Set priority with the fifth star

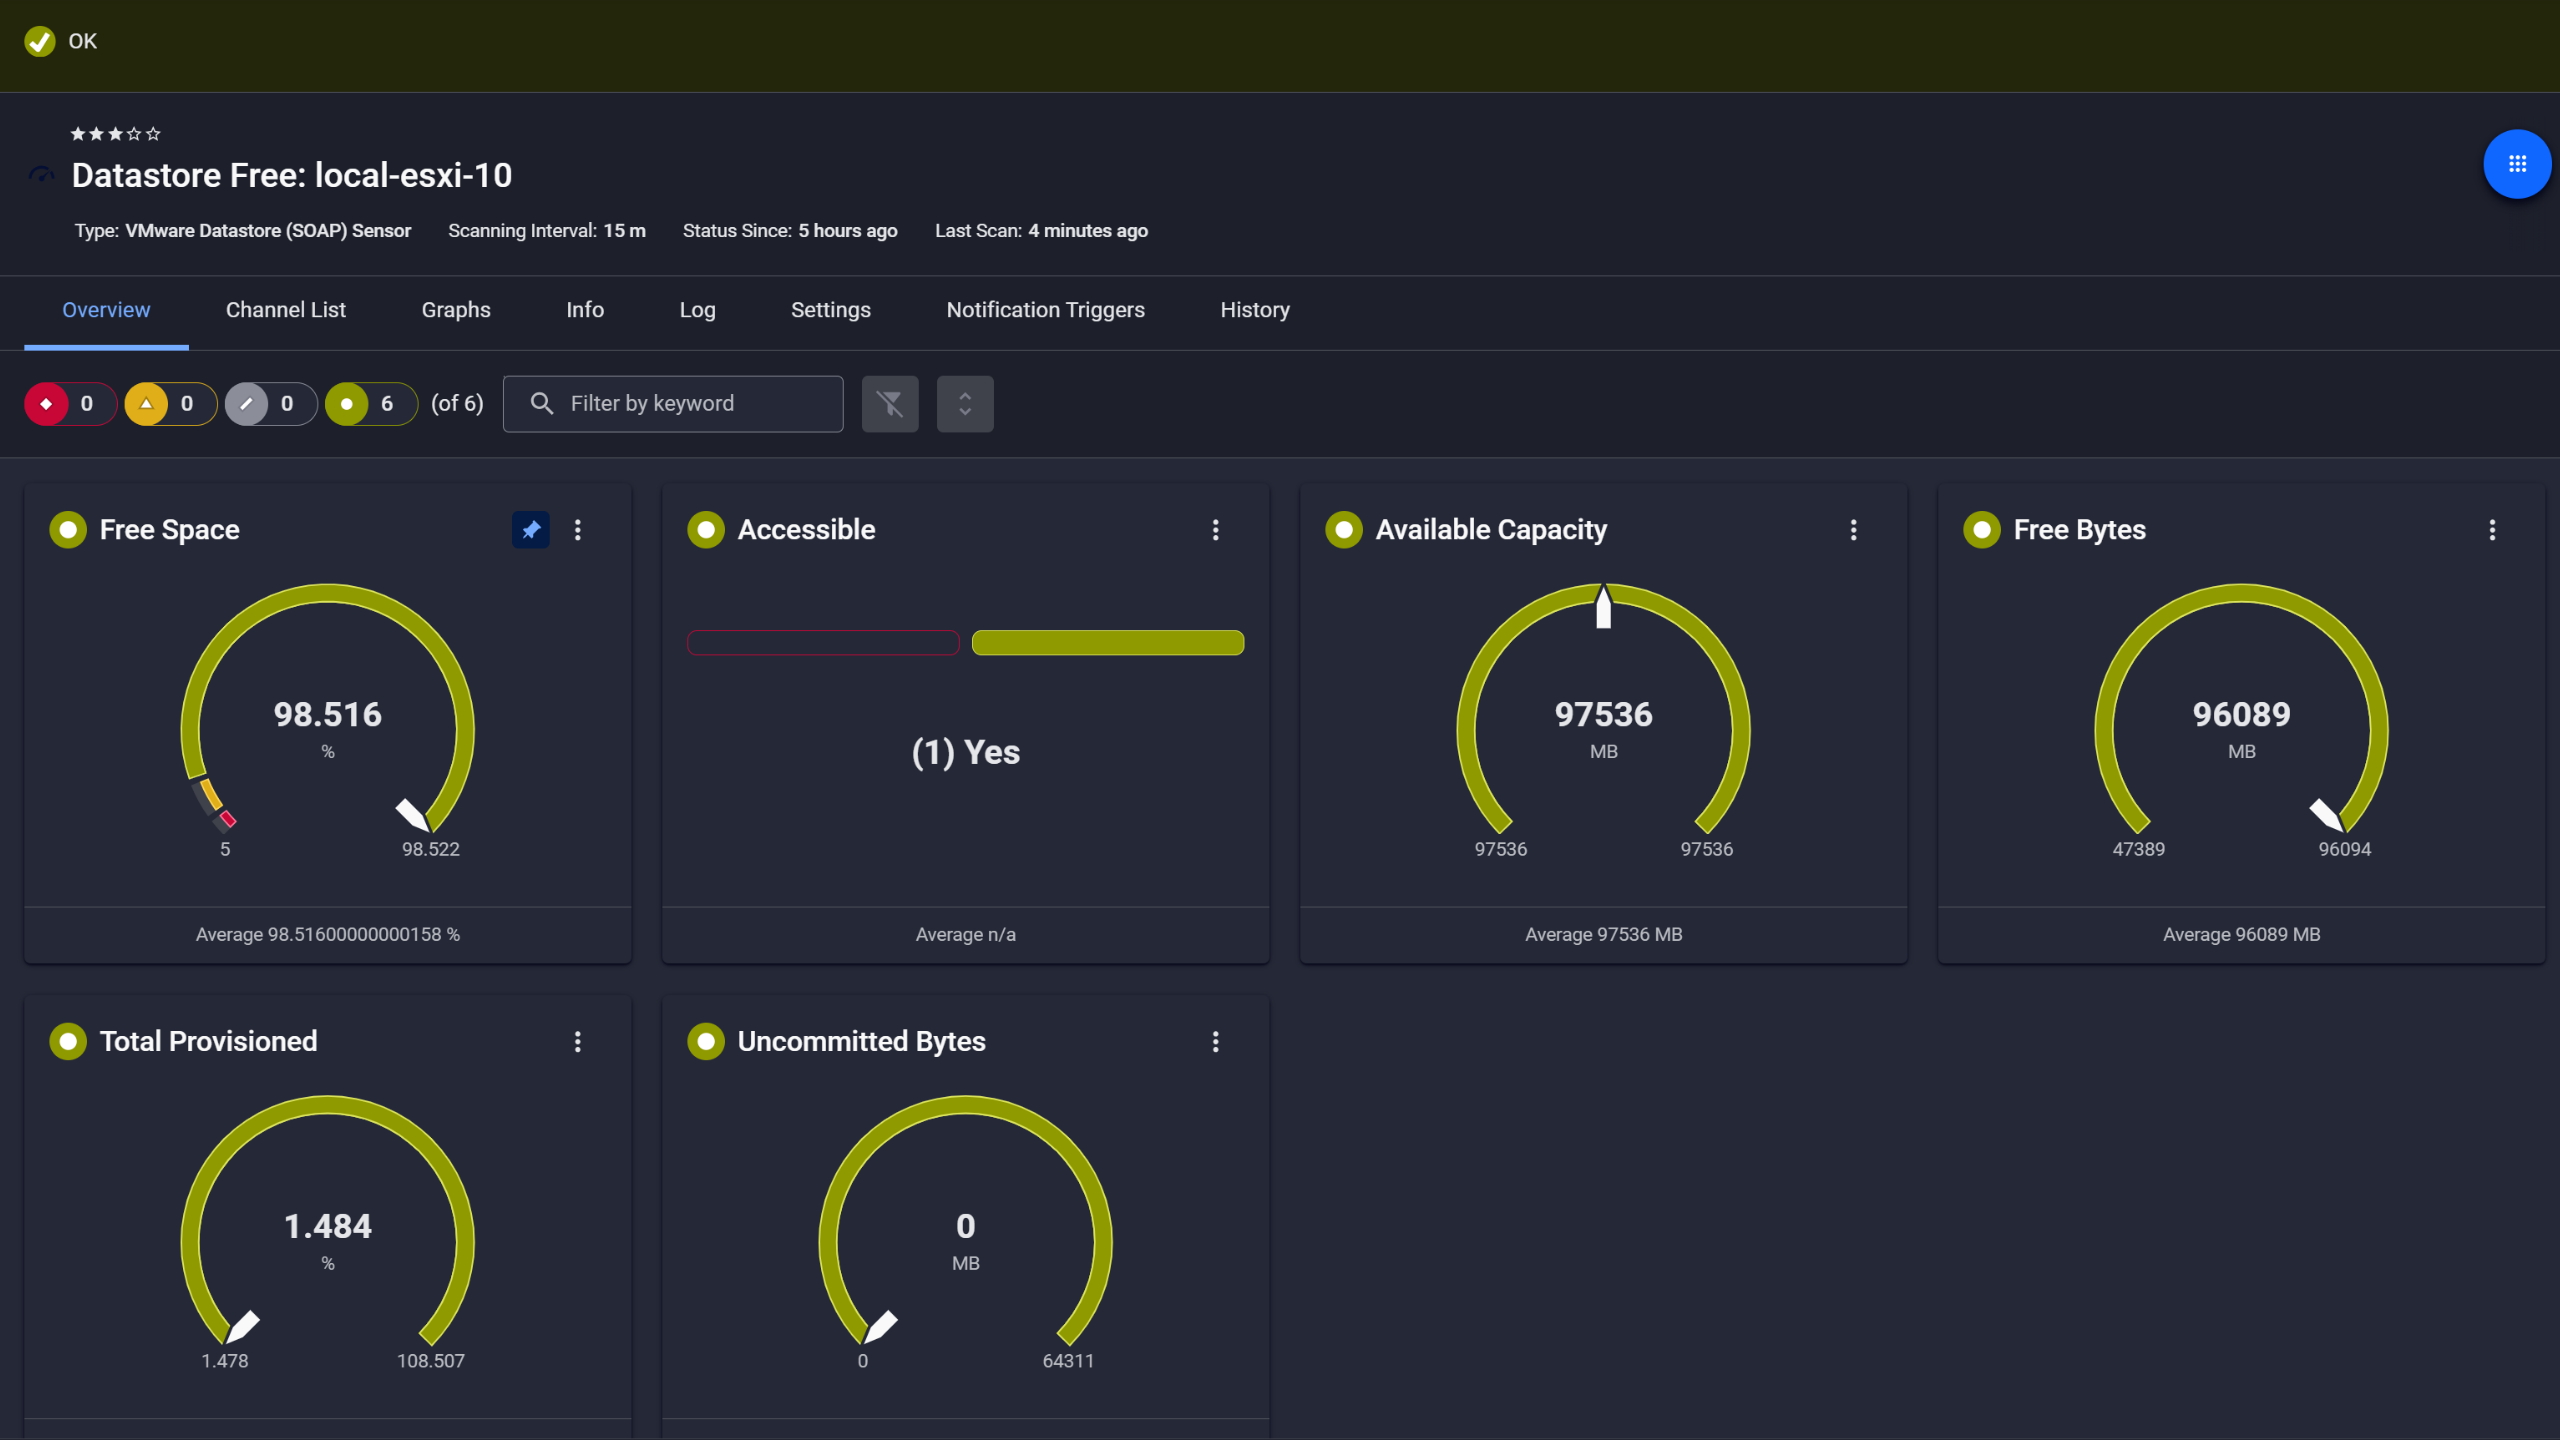click(153, 133)
